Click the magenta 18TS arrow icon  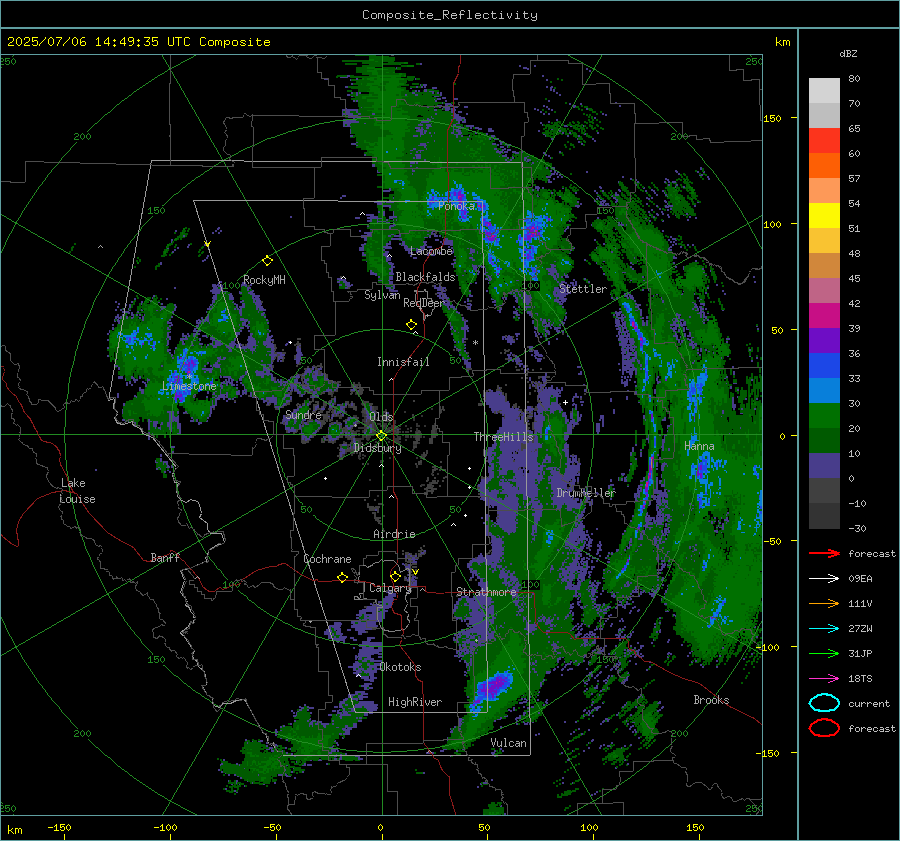coord(824,679)
